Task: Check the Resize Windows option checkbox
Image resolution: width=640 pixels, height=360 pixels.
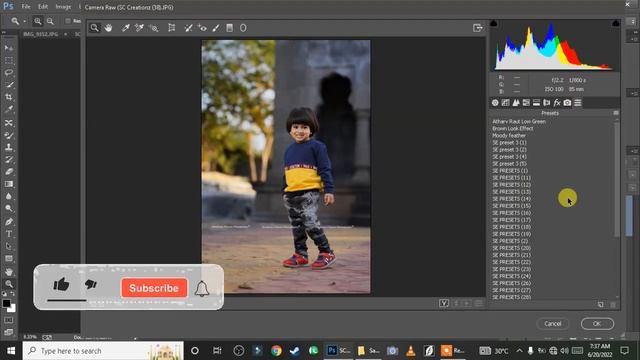Action: click(68, 21)
